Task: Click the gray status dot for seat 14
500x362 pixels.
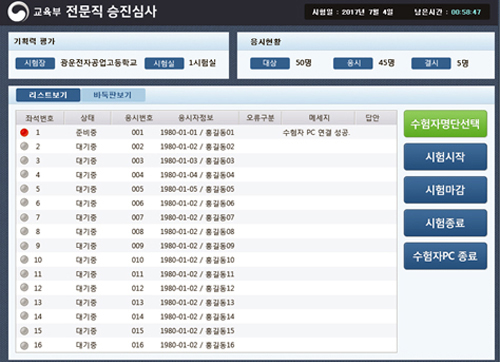Action: (x=24, y=316)
